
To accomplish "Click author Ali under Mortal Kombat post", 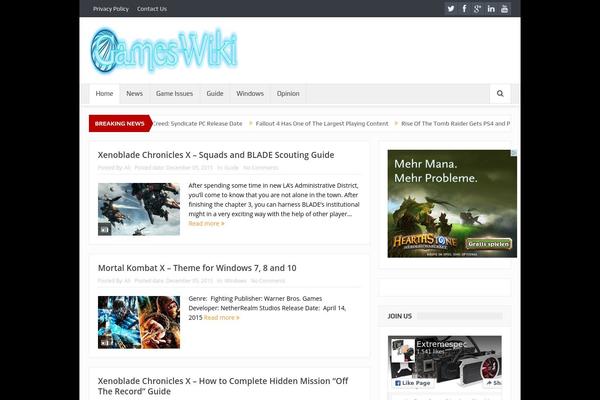I will click(127, 281).
